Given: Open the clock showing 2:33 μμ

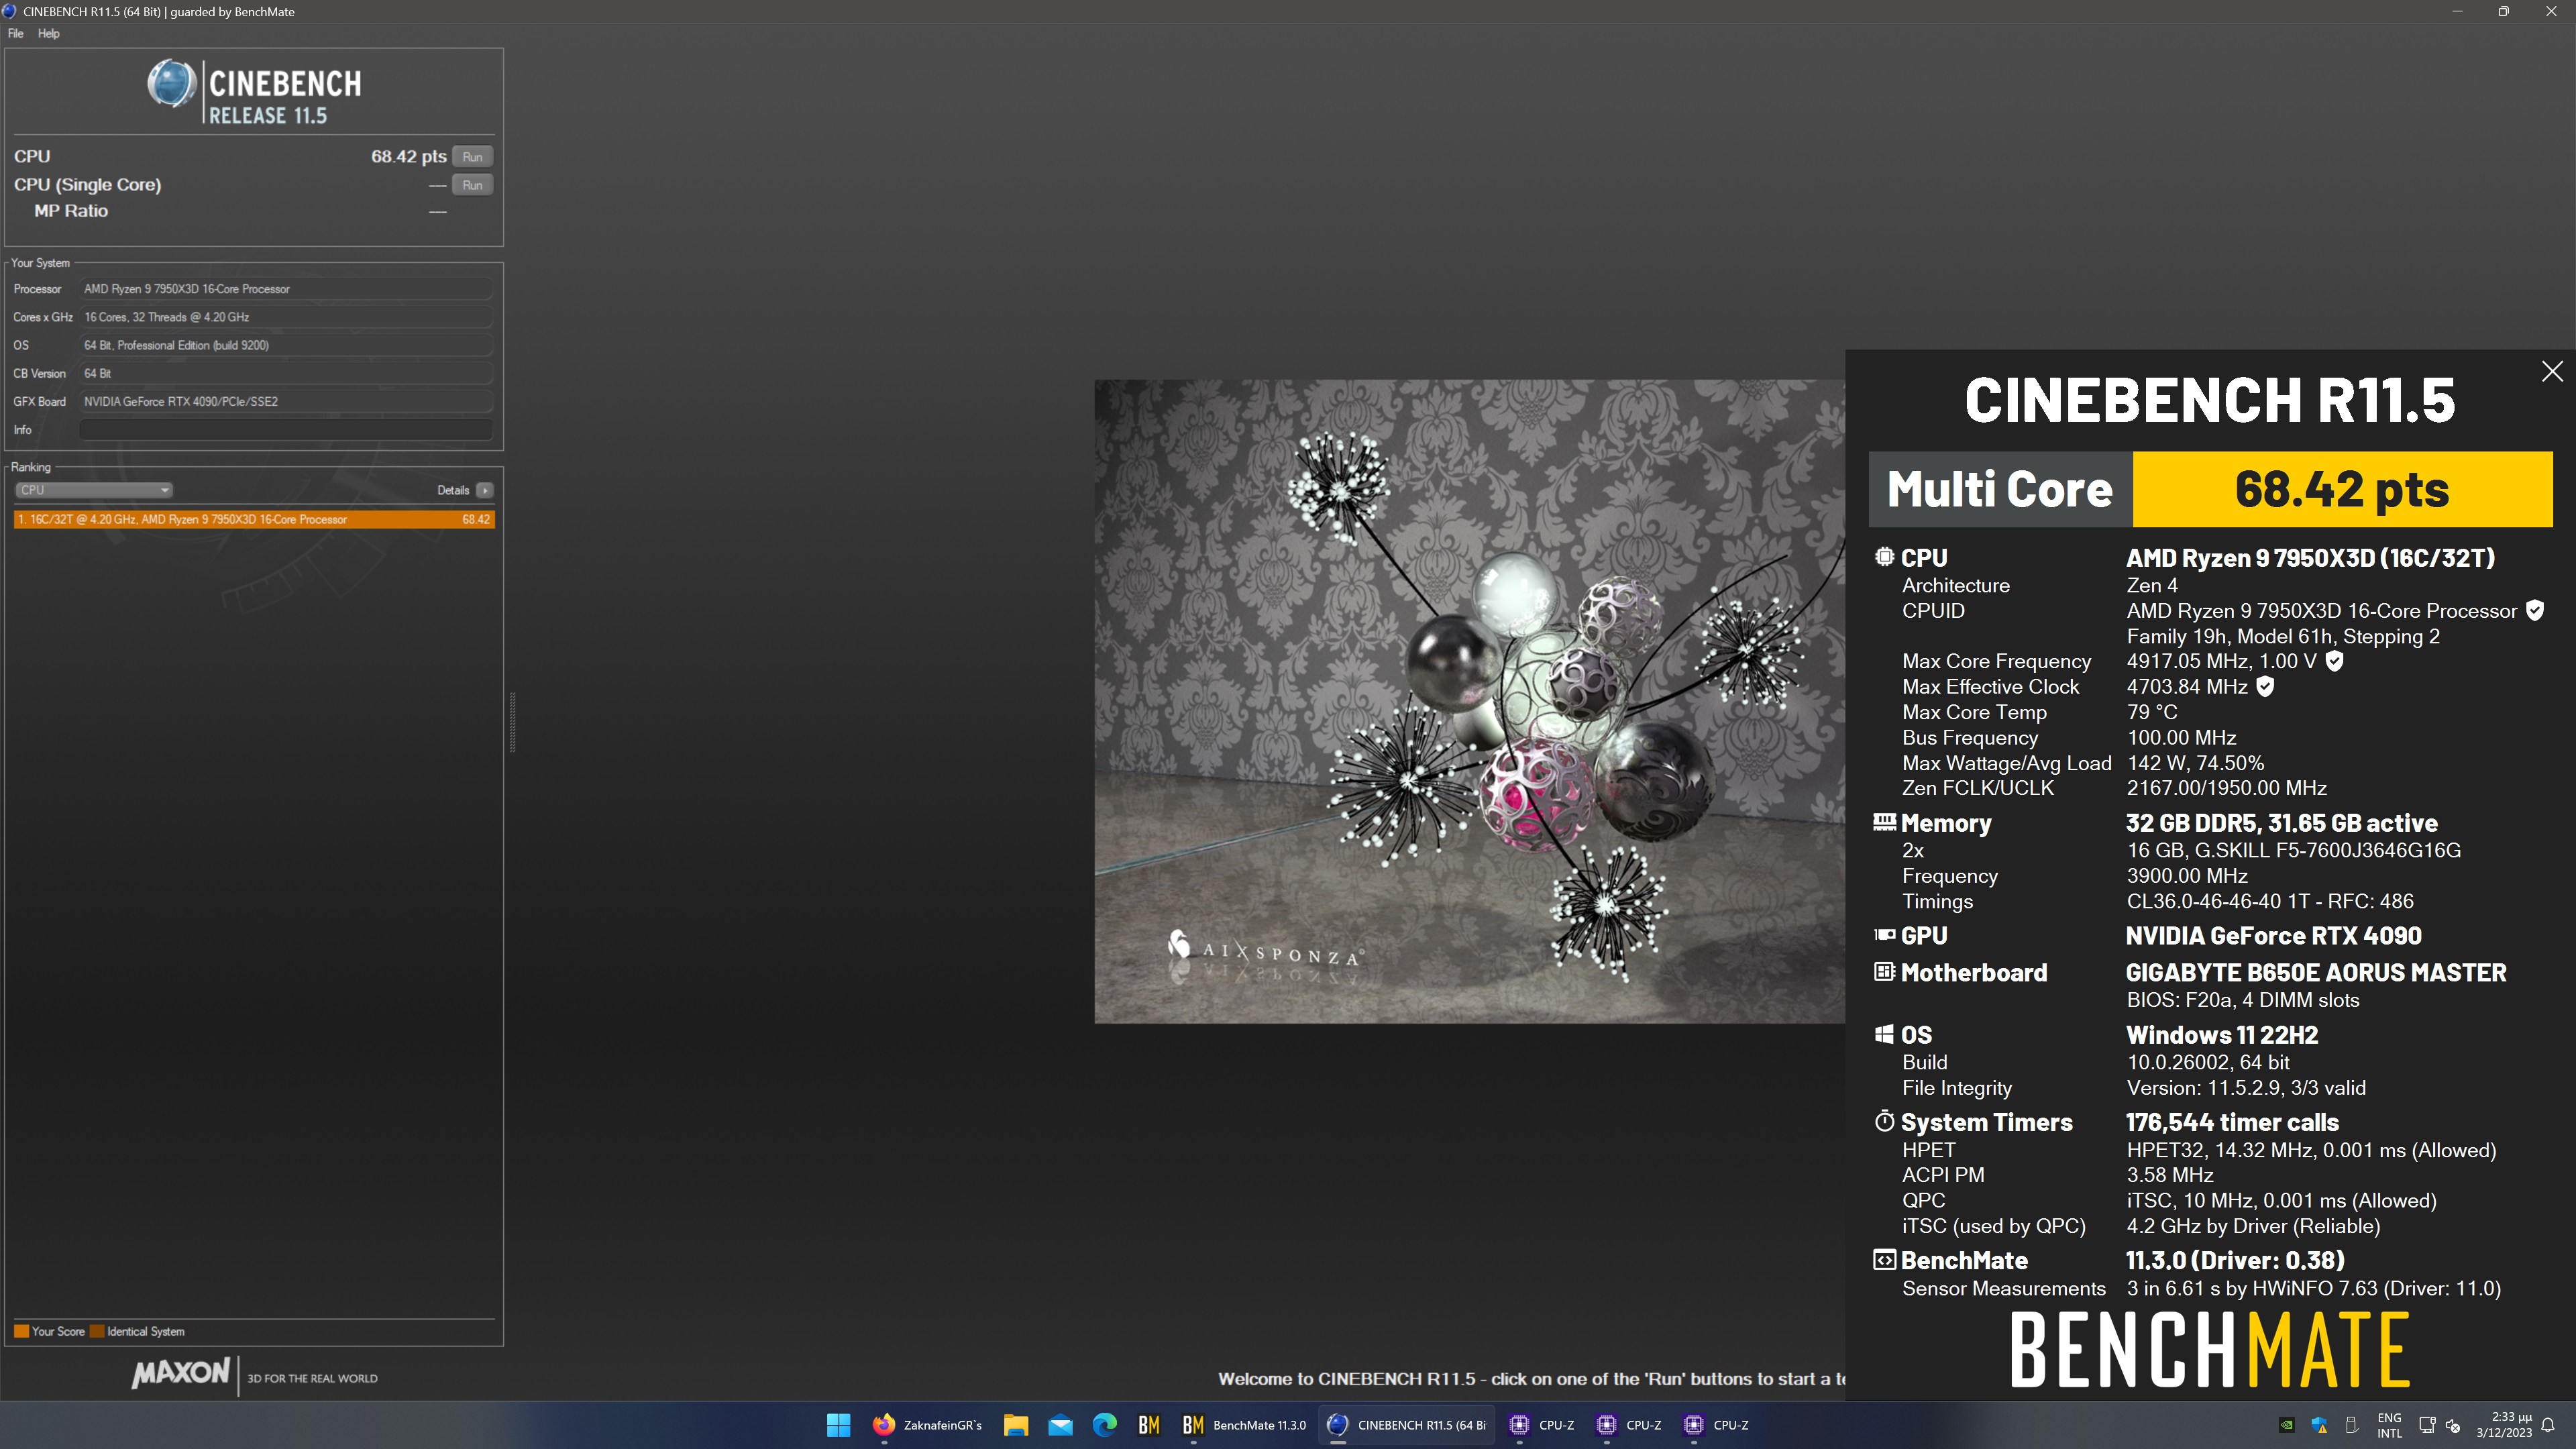Looking at the screenshot, I should click(x=2503, y=1425).
